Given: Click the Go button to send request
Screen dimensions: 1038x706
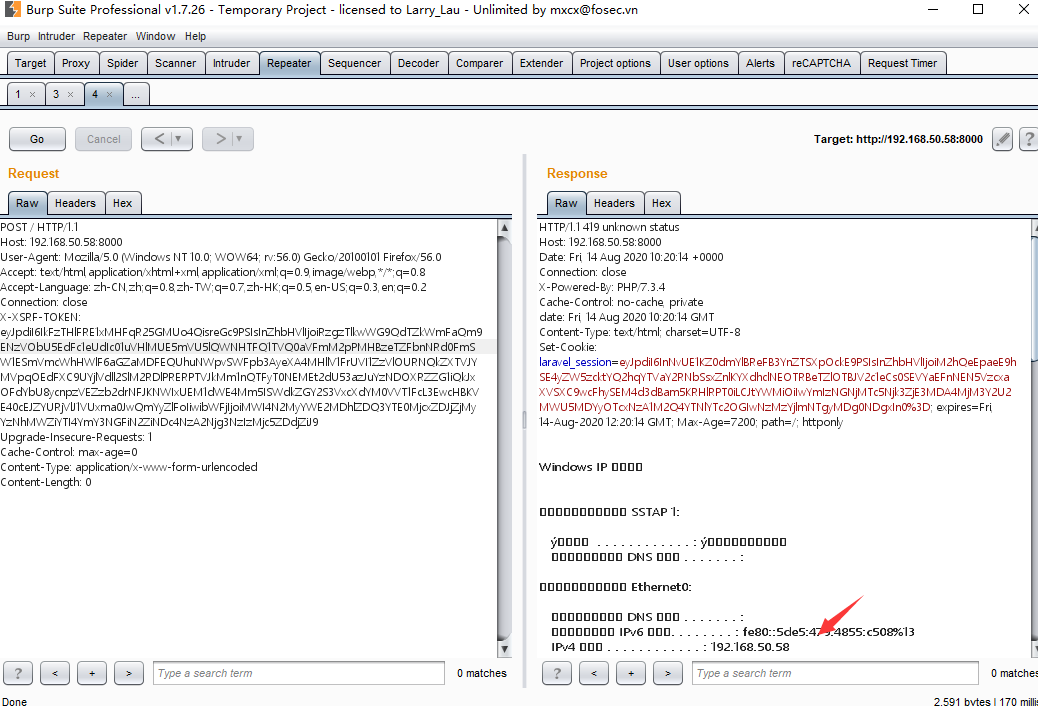Looking at the screenshot, I should pyautogui.click(x=37, y=139).
